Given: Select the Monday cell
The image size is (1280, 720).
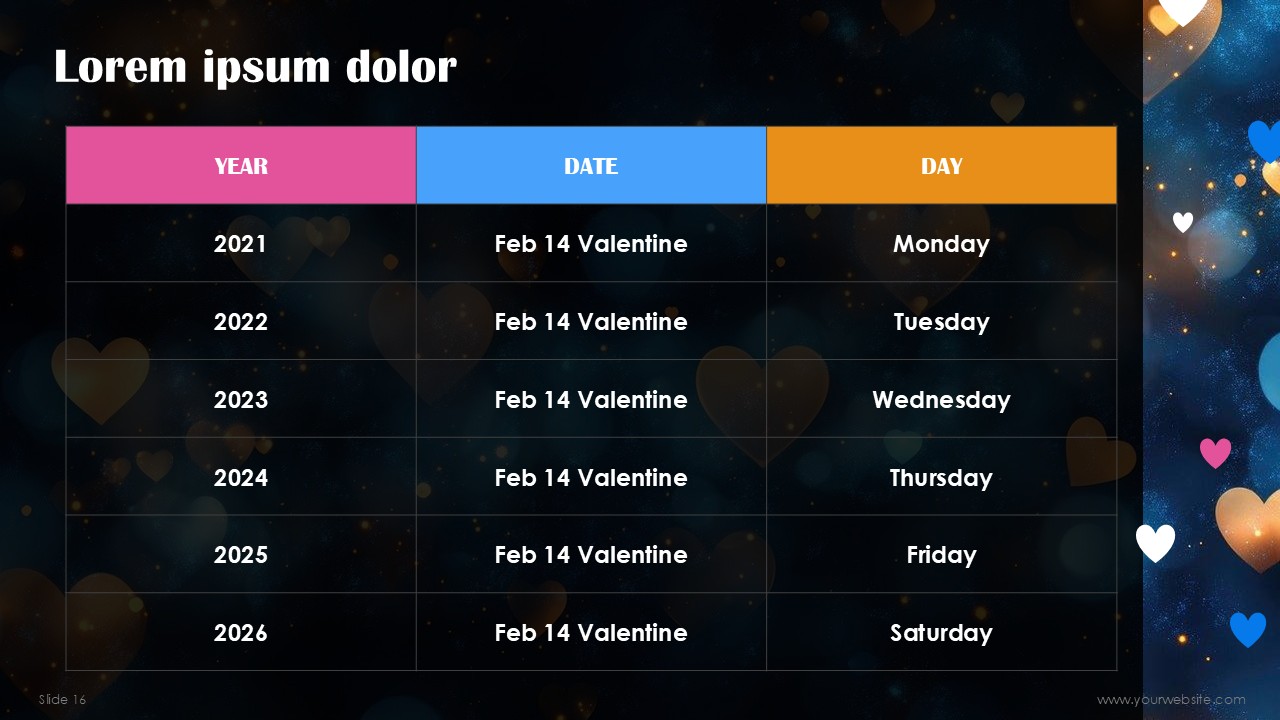Looking at the screenshot, I should (x=941, y=243).
